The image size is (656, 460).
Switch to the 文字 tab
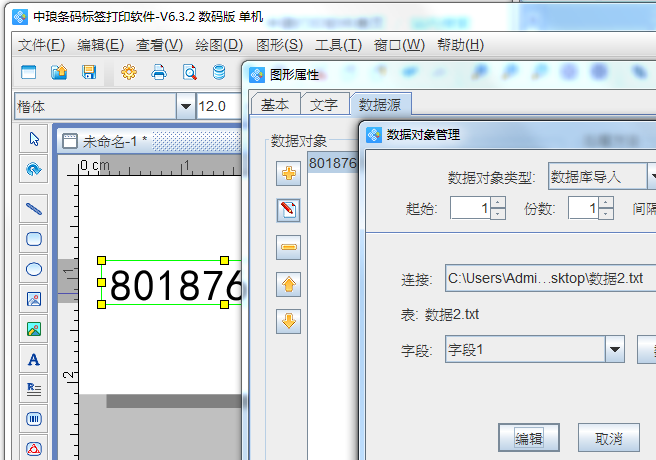click(324, 104)
